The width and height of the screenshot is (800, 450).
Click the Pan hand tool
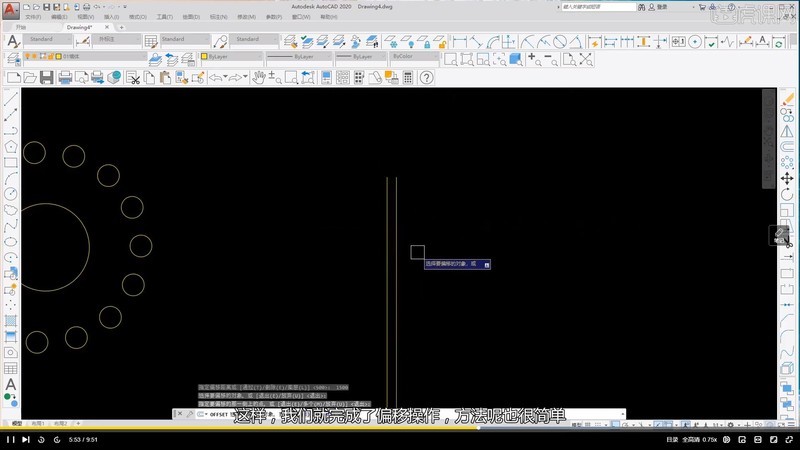tap(259, 78)
